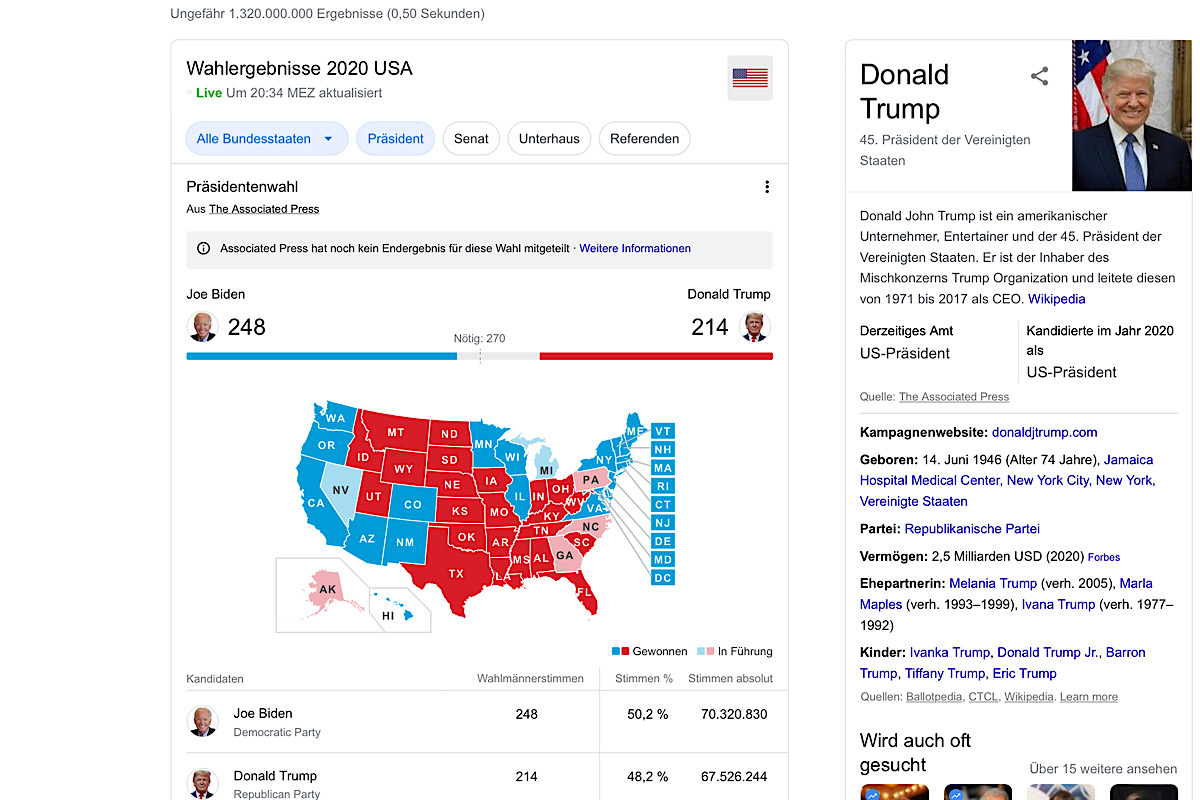The width and height of the screenshot is (1200, 800).
Task: Click the share icon beside Donald Trump
Action: [1040, 76]
